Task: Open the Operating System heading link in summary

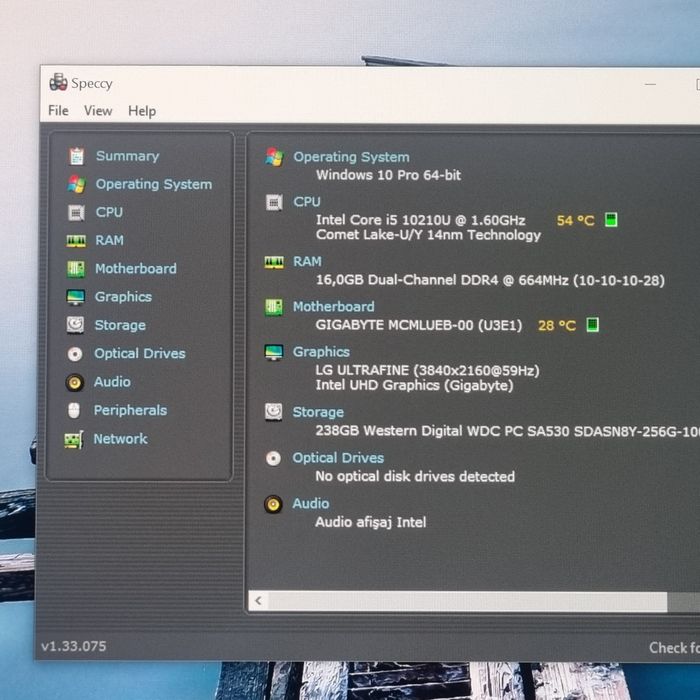Action: coord(351,157)
